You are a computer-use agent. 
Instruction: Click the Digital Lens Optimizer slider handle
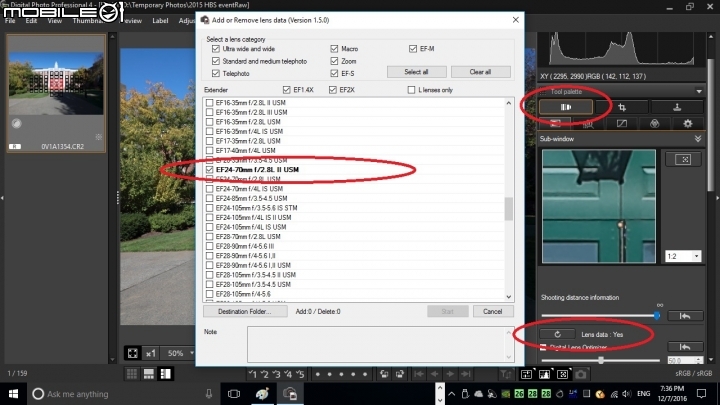(x=601, y=360)
